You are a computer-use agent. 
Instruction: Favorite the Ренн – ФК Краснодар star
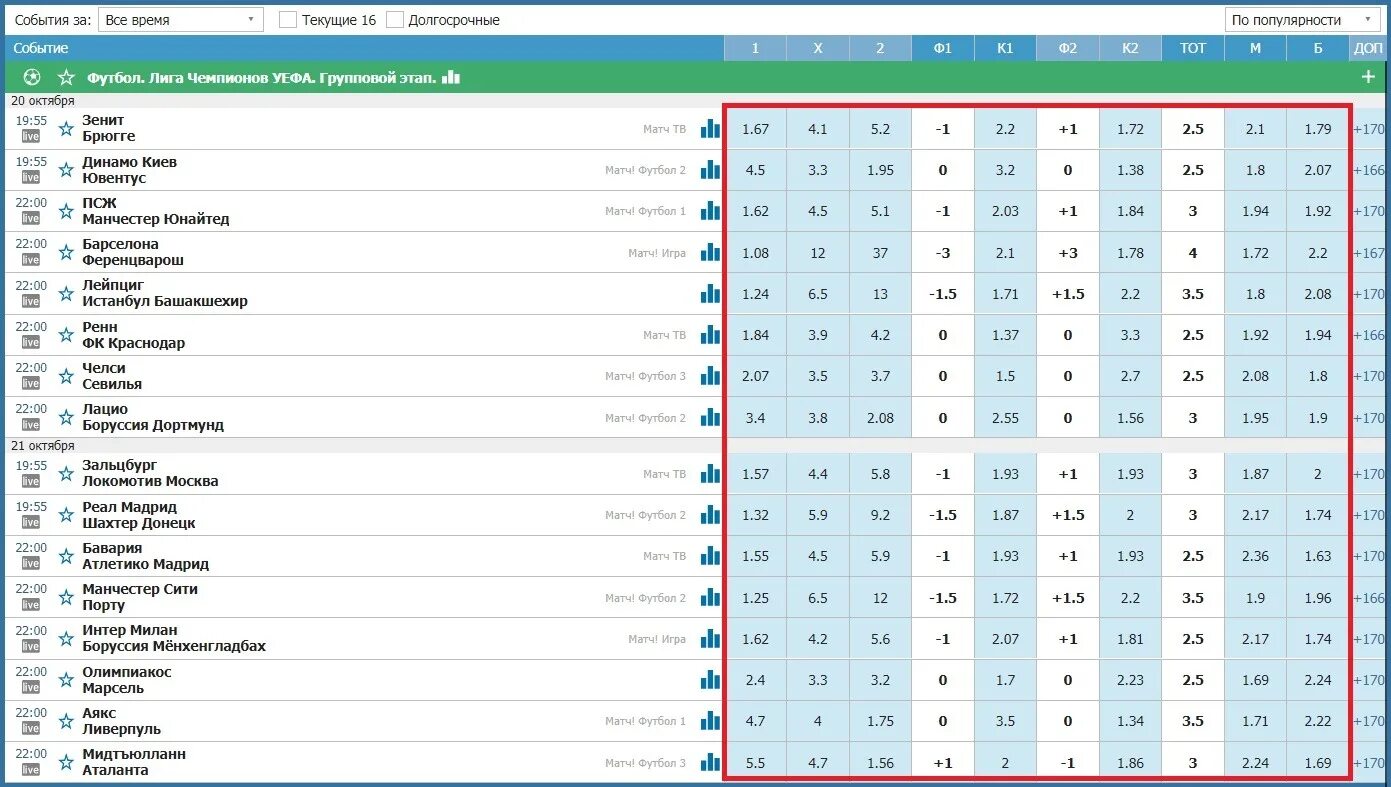[x=66, y=335]
